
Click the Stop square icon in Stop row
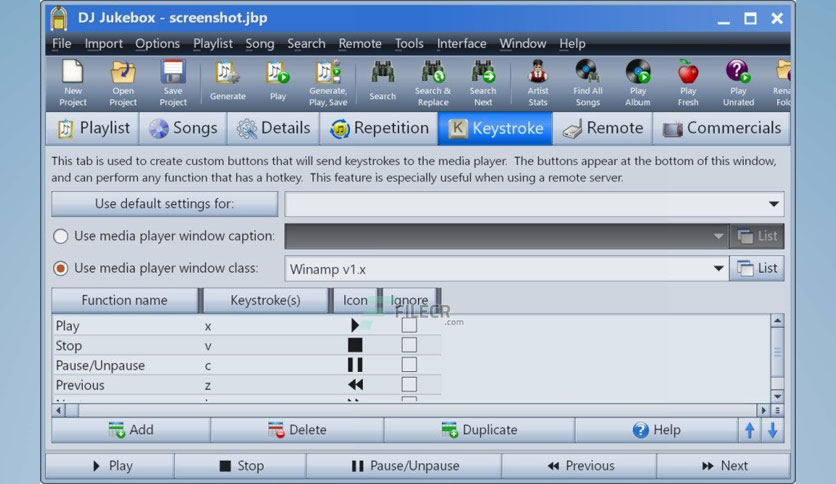coord(355,345)
